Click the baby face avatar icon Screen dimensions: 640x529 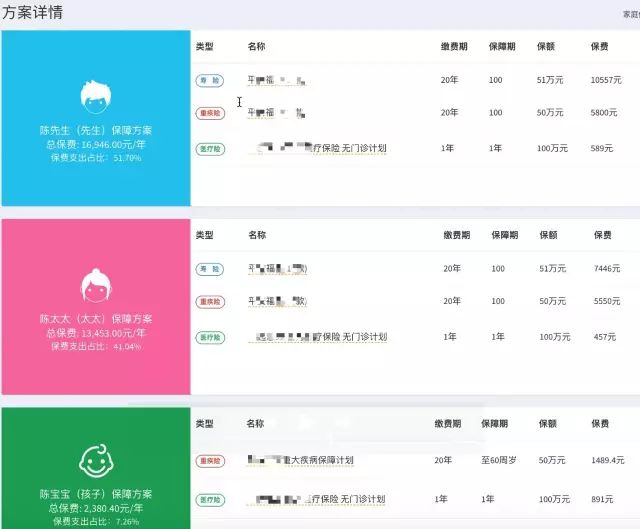pos(96,461)
